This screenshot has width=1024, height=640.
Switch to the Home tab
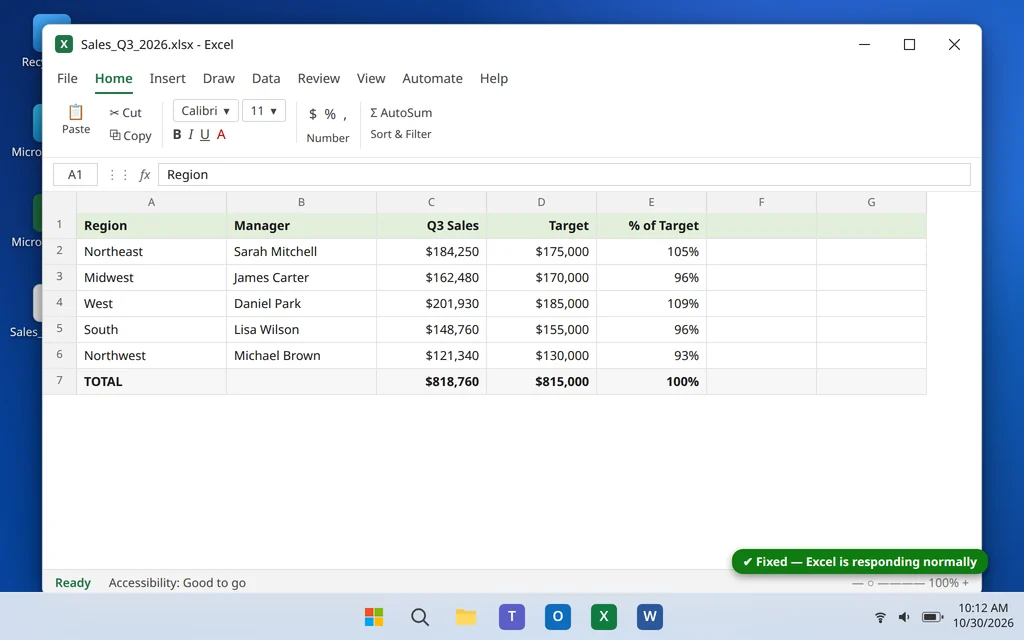114,78
